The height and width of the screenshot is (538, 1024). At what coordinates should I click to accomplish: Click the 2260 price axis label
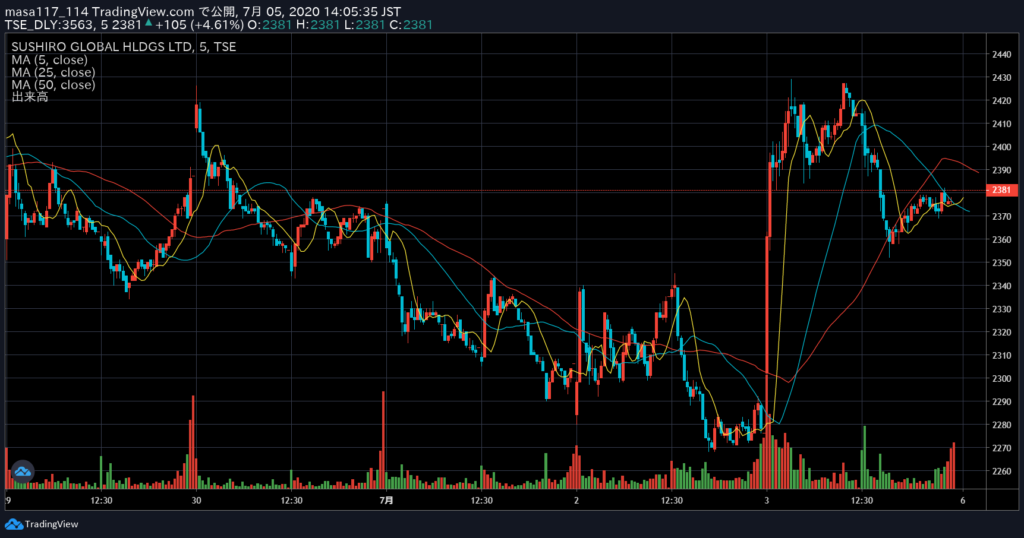(x=1001, y=471)
